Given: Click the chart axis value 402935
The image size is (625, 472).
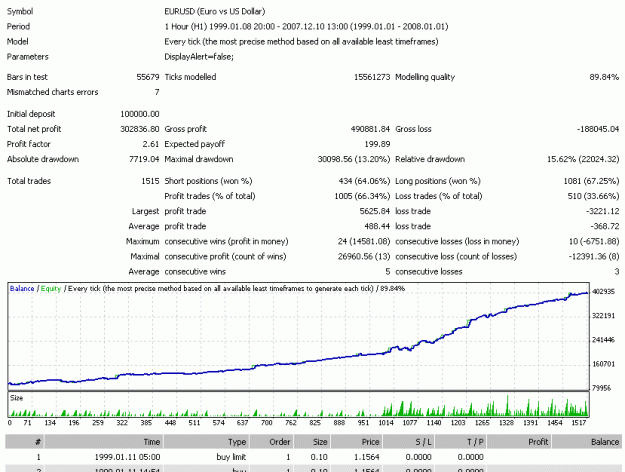Looking at the screenshot, I should coord(603,292).
